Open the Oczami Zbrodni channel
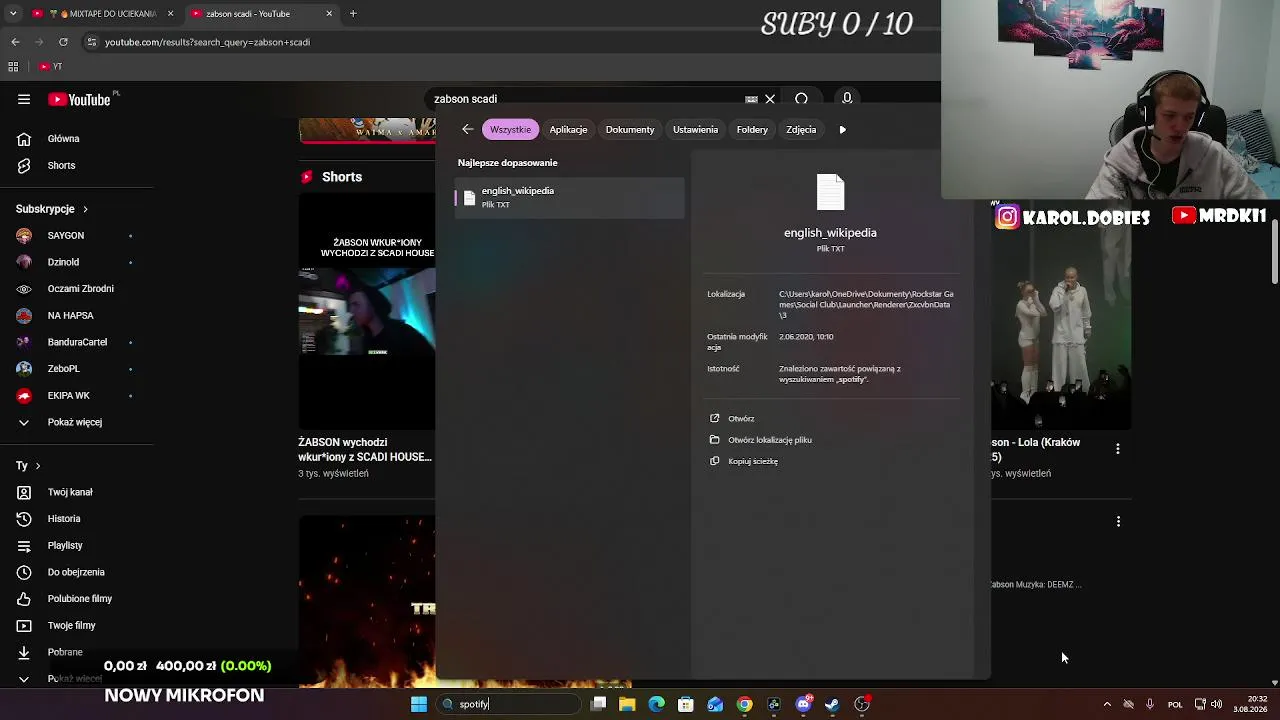Viewport: 1280px width, 720px height. [x=81, y=289]
